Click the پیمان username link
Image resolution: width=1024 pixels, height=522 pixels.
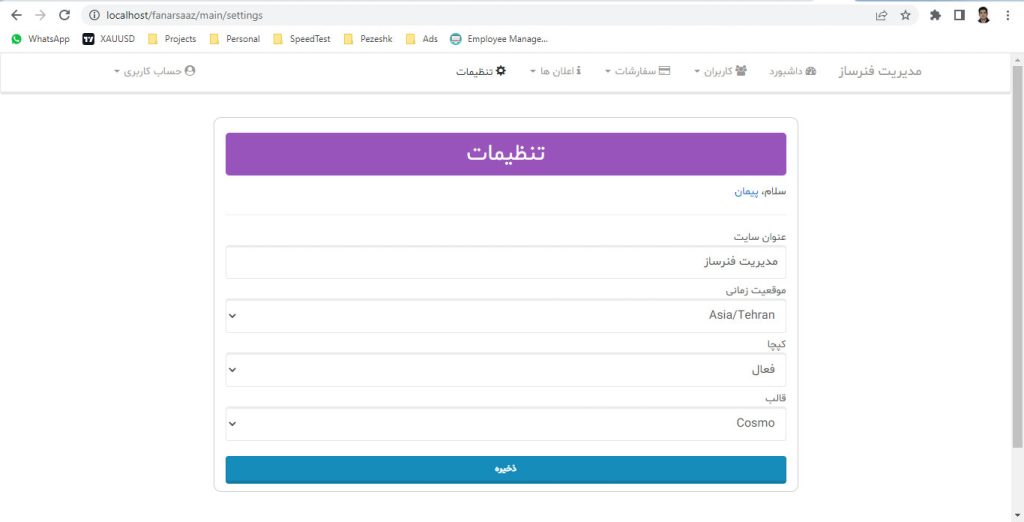[746, 192]
